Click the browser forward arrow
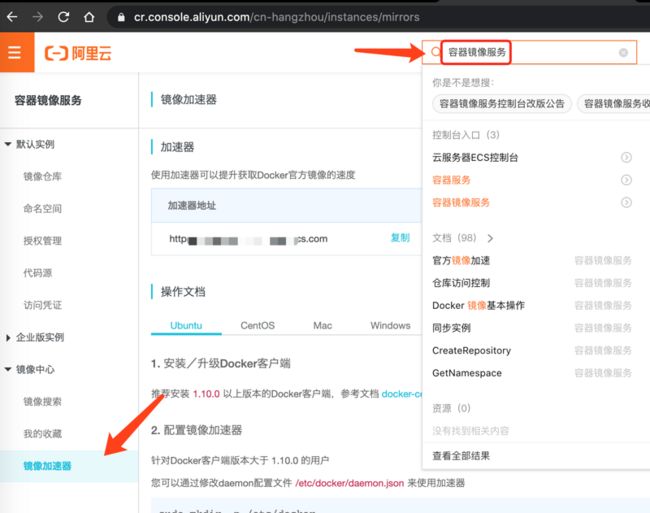 [38, 17]
